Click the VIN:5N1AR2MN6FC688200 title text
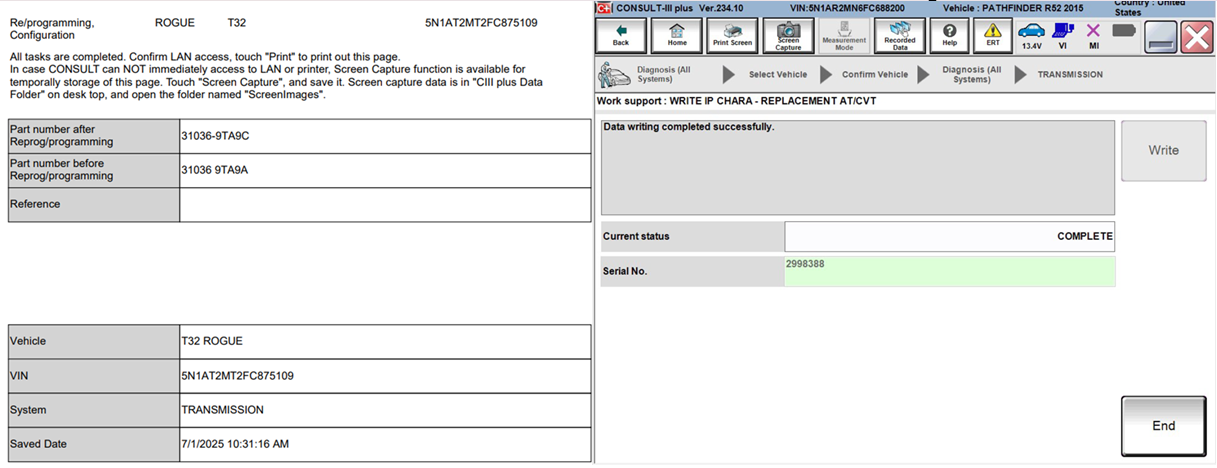The image size is (1217, 468). (847, 7)
